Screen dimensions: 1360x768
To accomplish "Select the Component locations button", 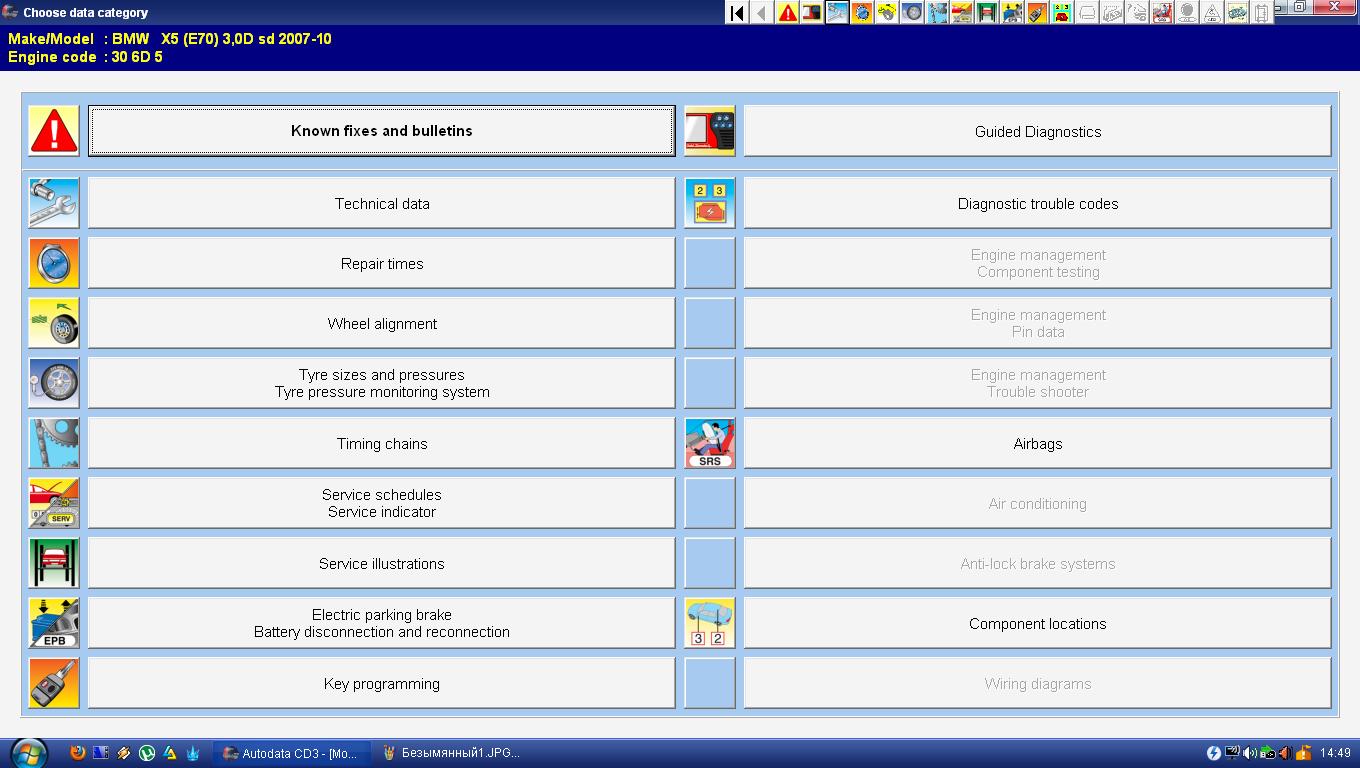I will (x=1037, y=623).
